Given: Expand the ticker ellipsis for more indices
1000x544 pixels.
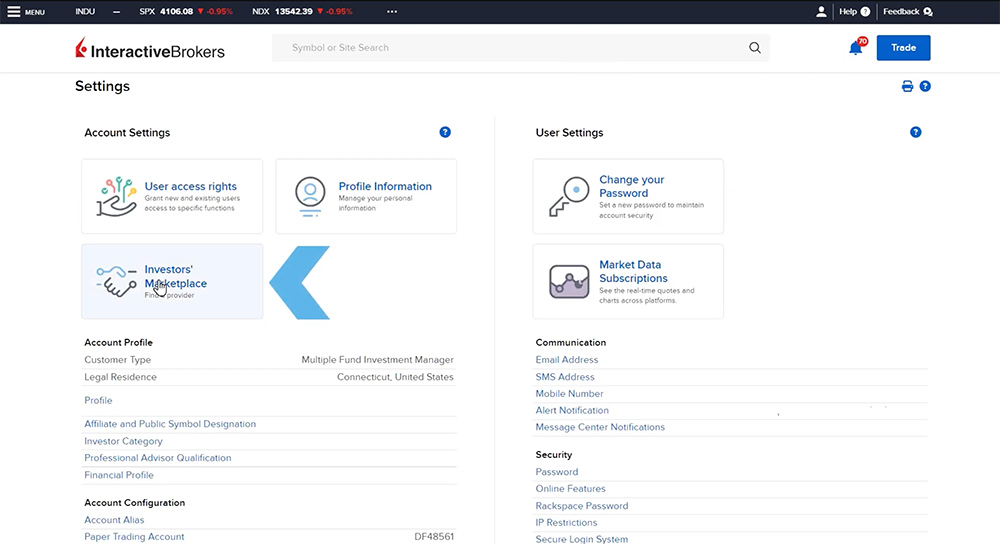Looking at the screenshot, I should [391, 12].
